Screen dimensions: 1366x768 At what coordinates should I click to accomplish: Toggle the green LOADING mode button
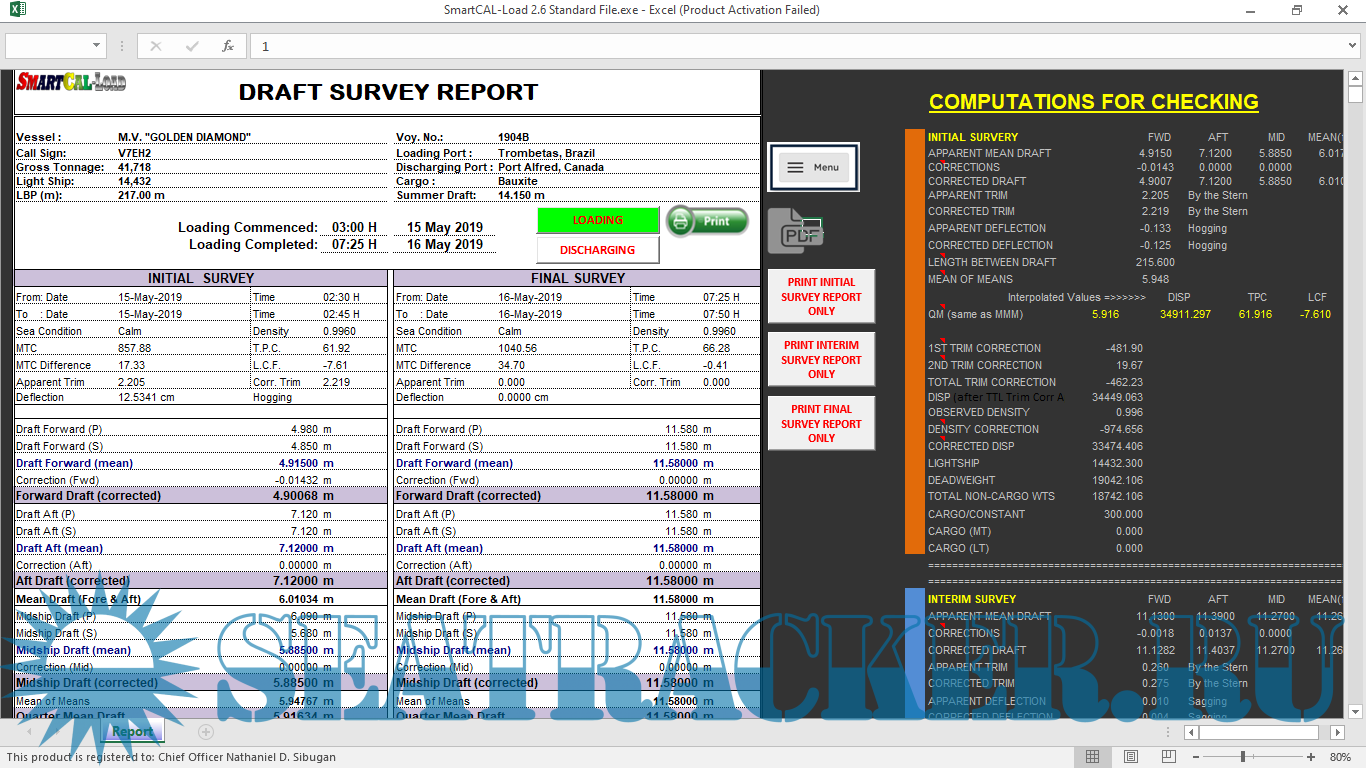click(597, 220)
